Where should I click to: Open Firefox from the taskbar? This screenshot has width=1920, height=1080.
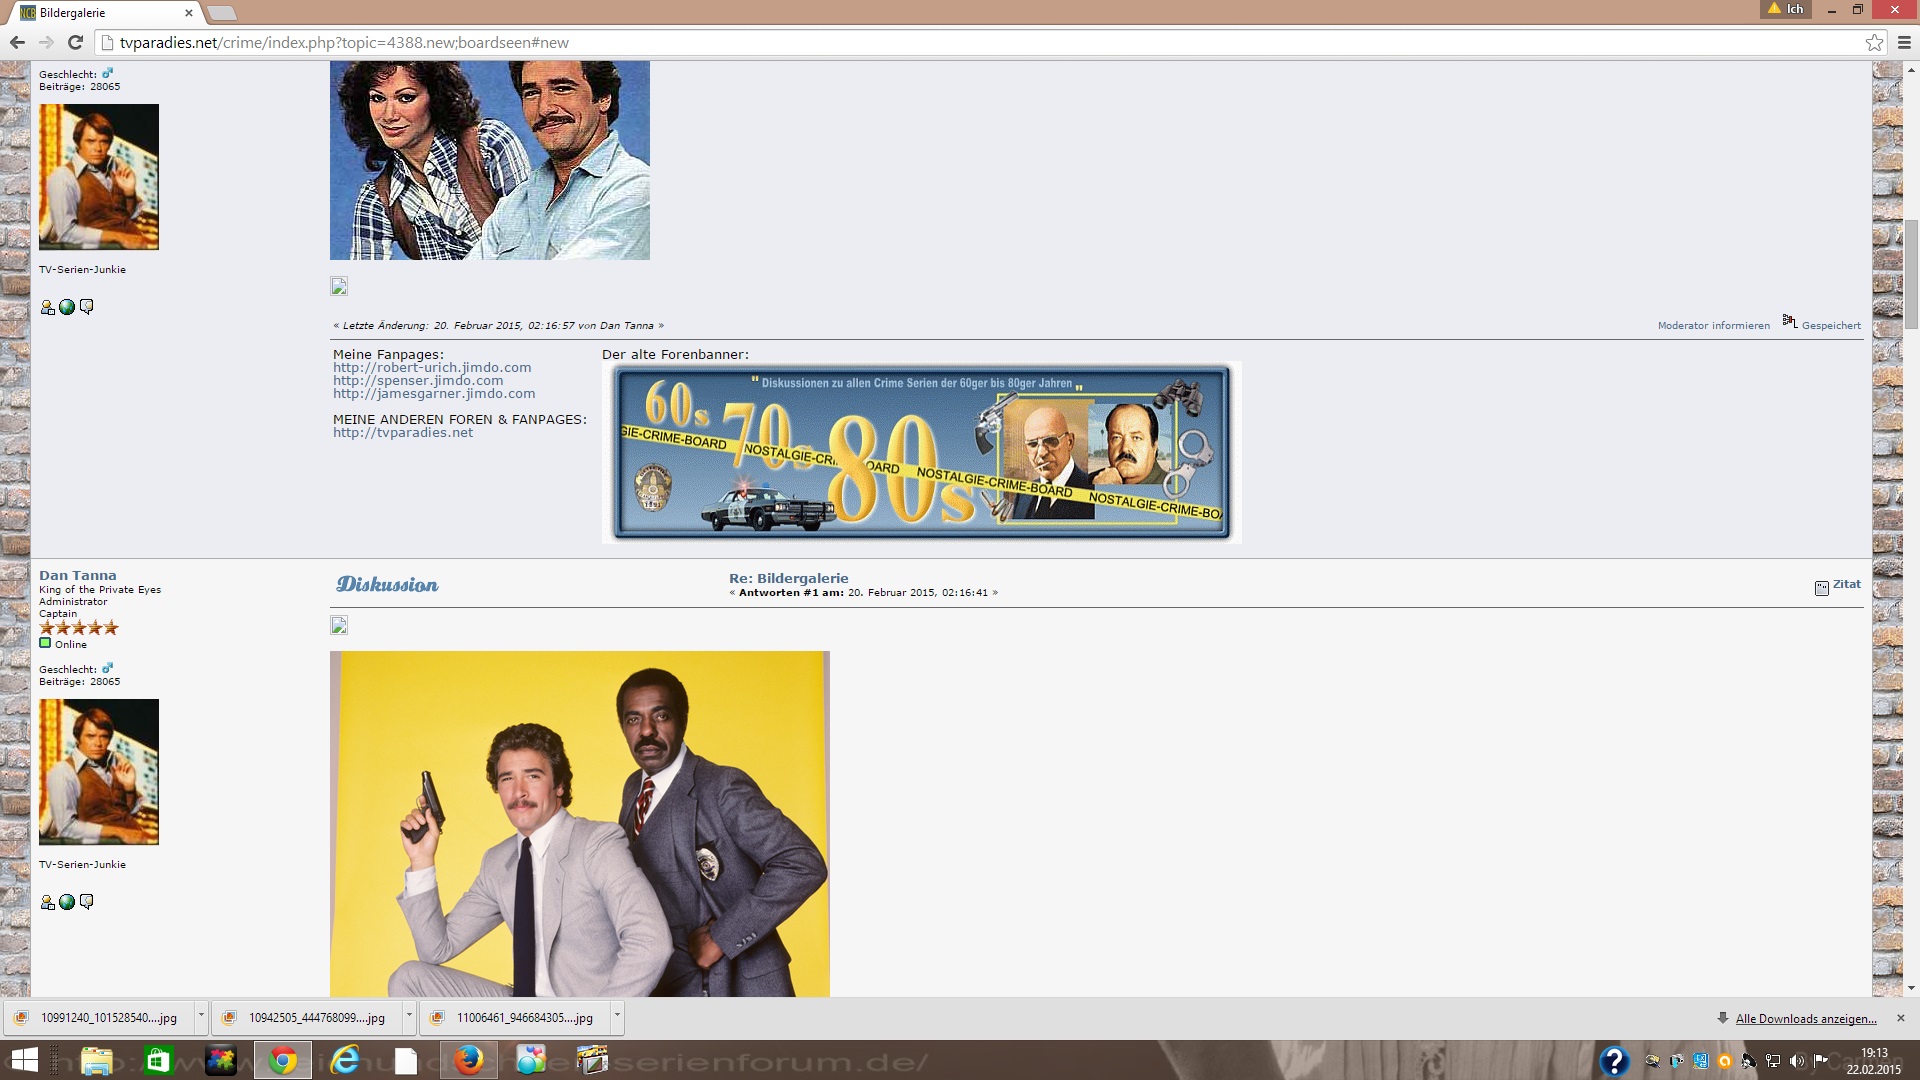pyautogui.click(x=468, y=1060)
